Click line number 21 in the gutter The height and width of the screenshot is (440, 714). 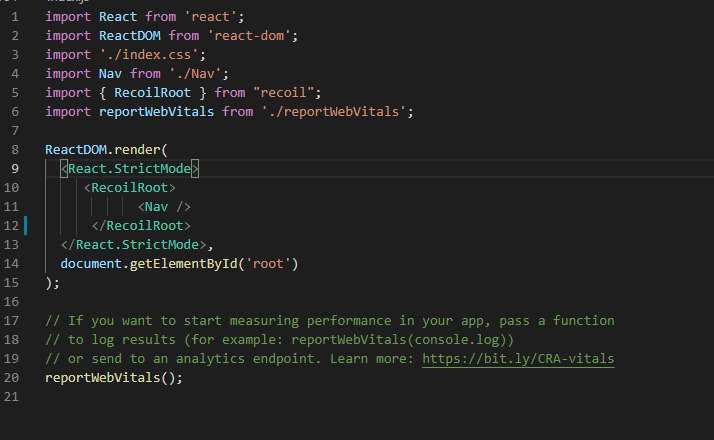pyautogui.click(x=11, y=397)
